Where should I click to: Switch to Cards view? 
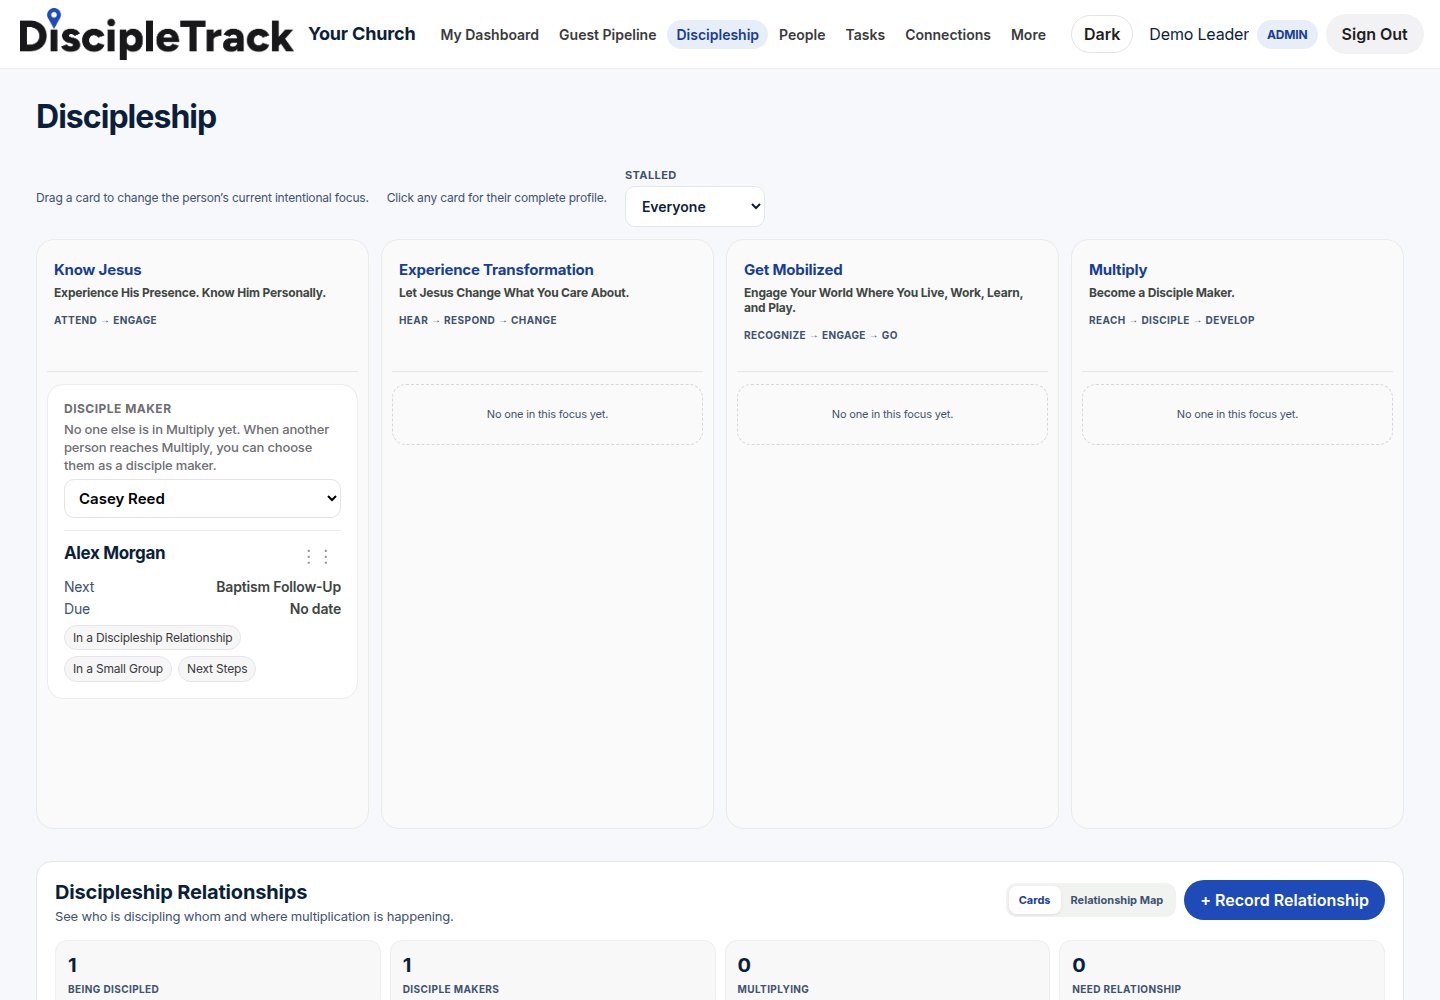1034,900
